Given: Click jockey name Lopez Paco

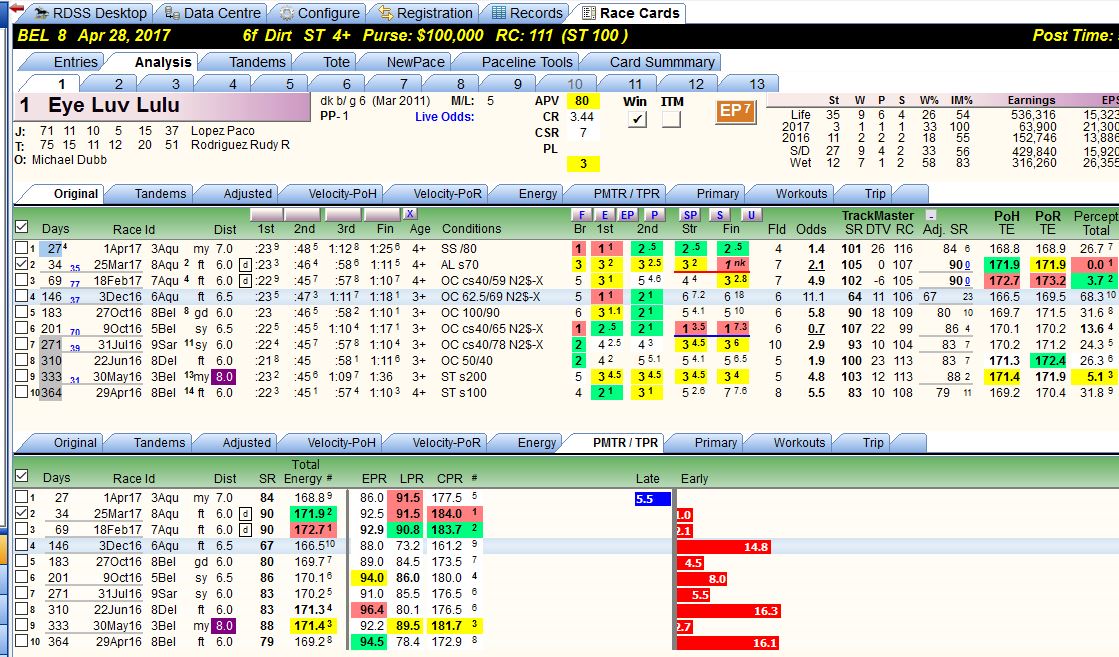Looking at the screenshot, I should click(x=223, y=131).
